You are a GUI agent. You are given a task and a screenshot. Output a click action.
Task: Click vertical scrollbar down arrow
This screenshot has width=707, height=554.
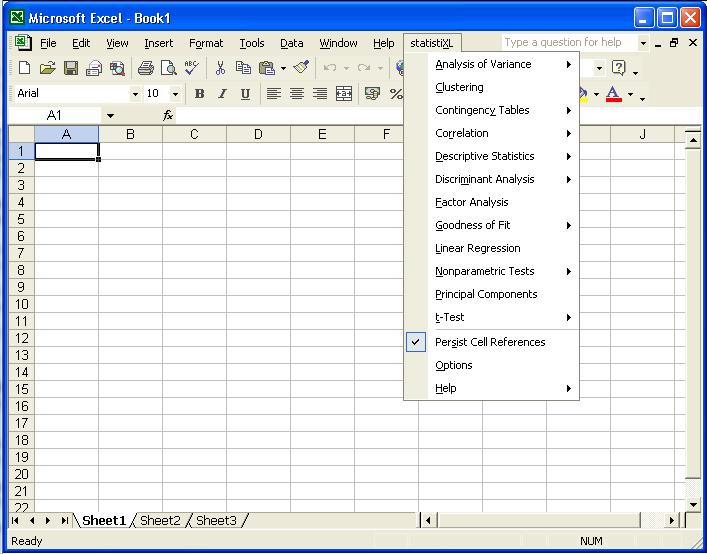tap(693, 504)
